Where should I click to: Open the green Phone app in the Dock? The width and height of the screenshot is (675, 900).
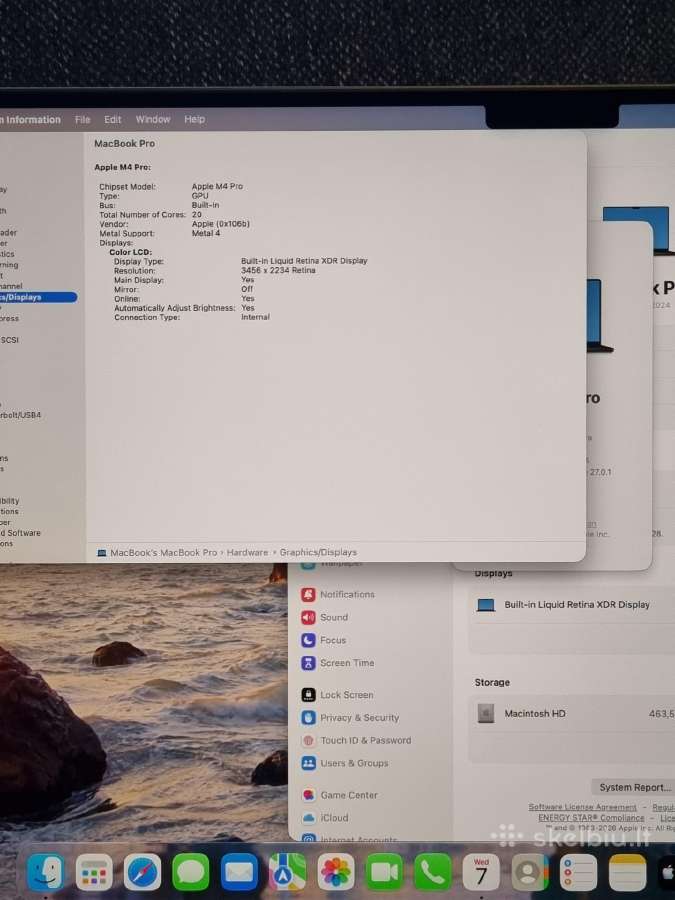(x=433, y=872)
